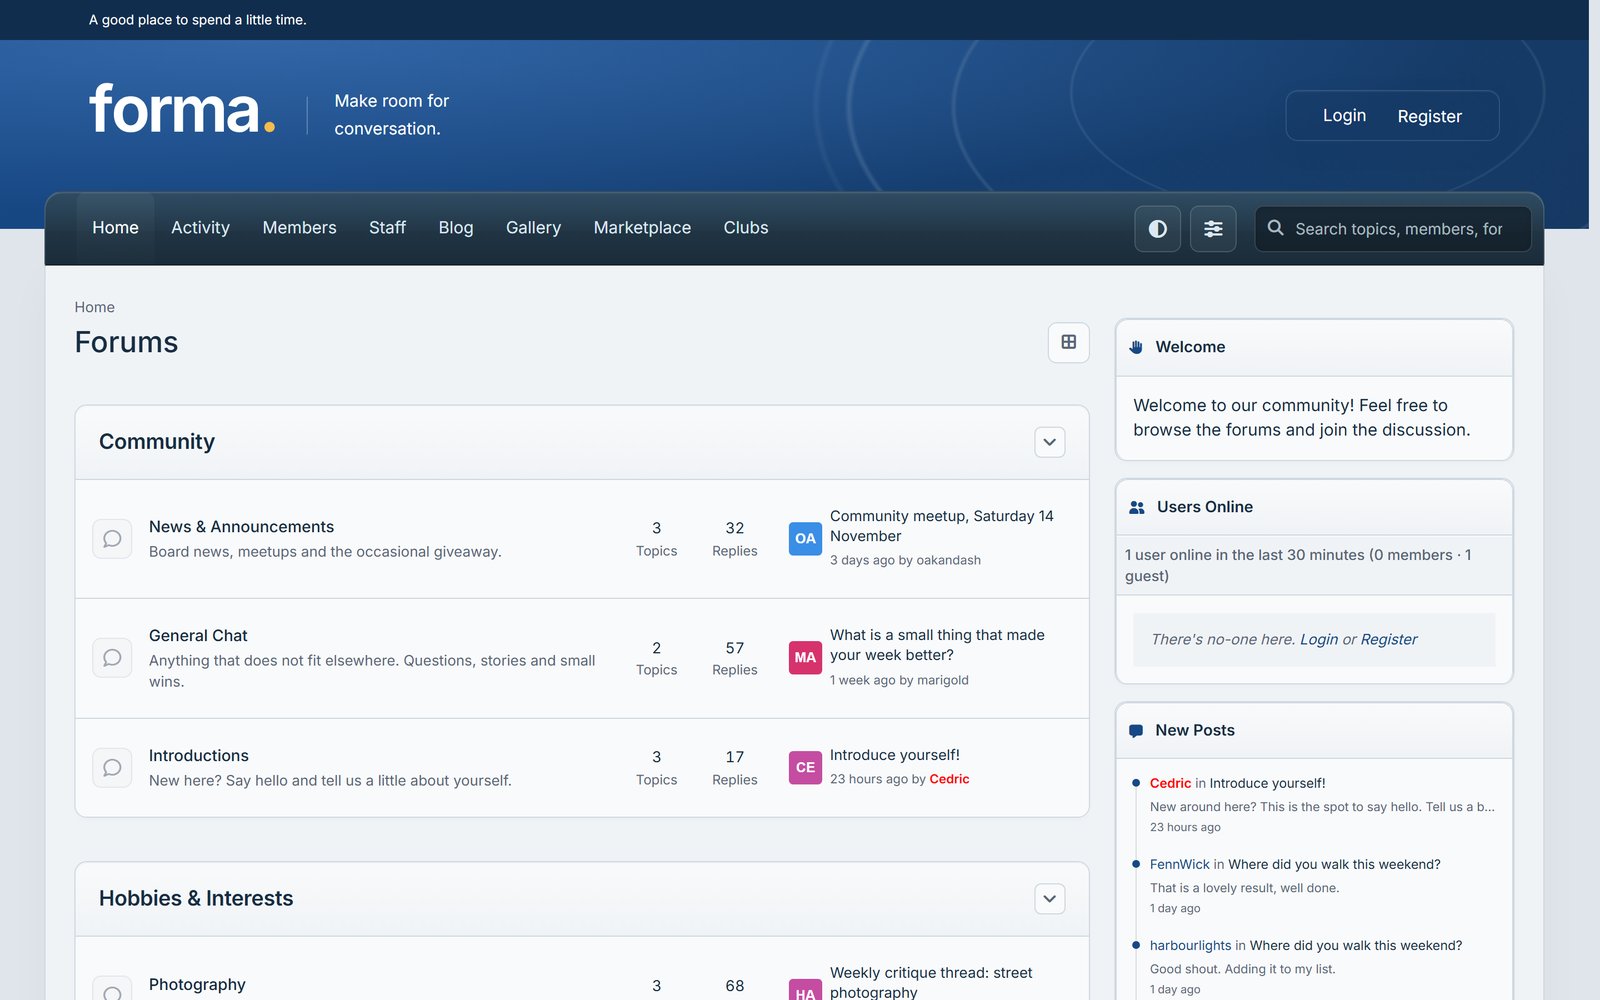
Task: Click the General Chat speech bubble icon
Action: pyautogui.click(x=112, y=658)
